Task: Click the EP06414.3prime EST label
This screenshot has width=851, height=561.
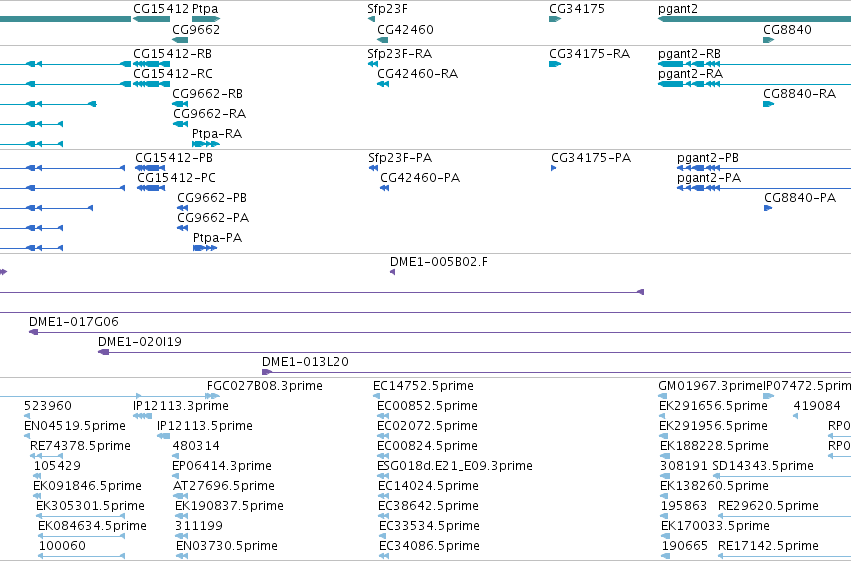Action: (x=222, y=466)
